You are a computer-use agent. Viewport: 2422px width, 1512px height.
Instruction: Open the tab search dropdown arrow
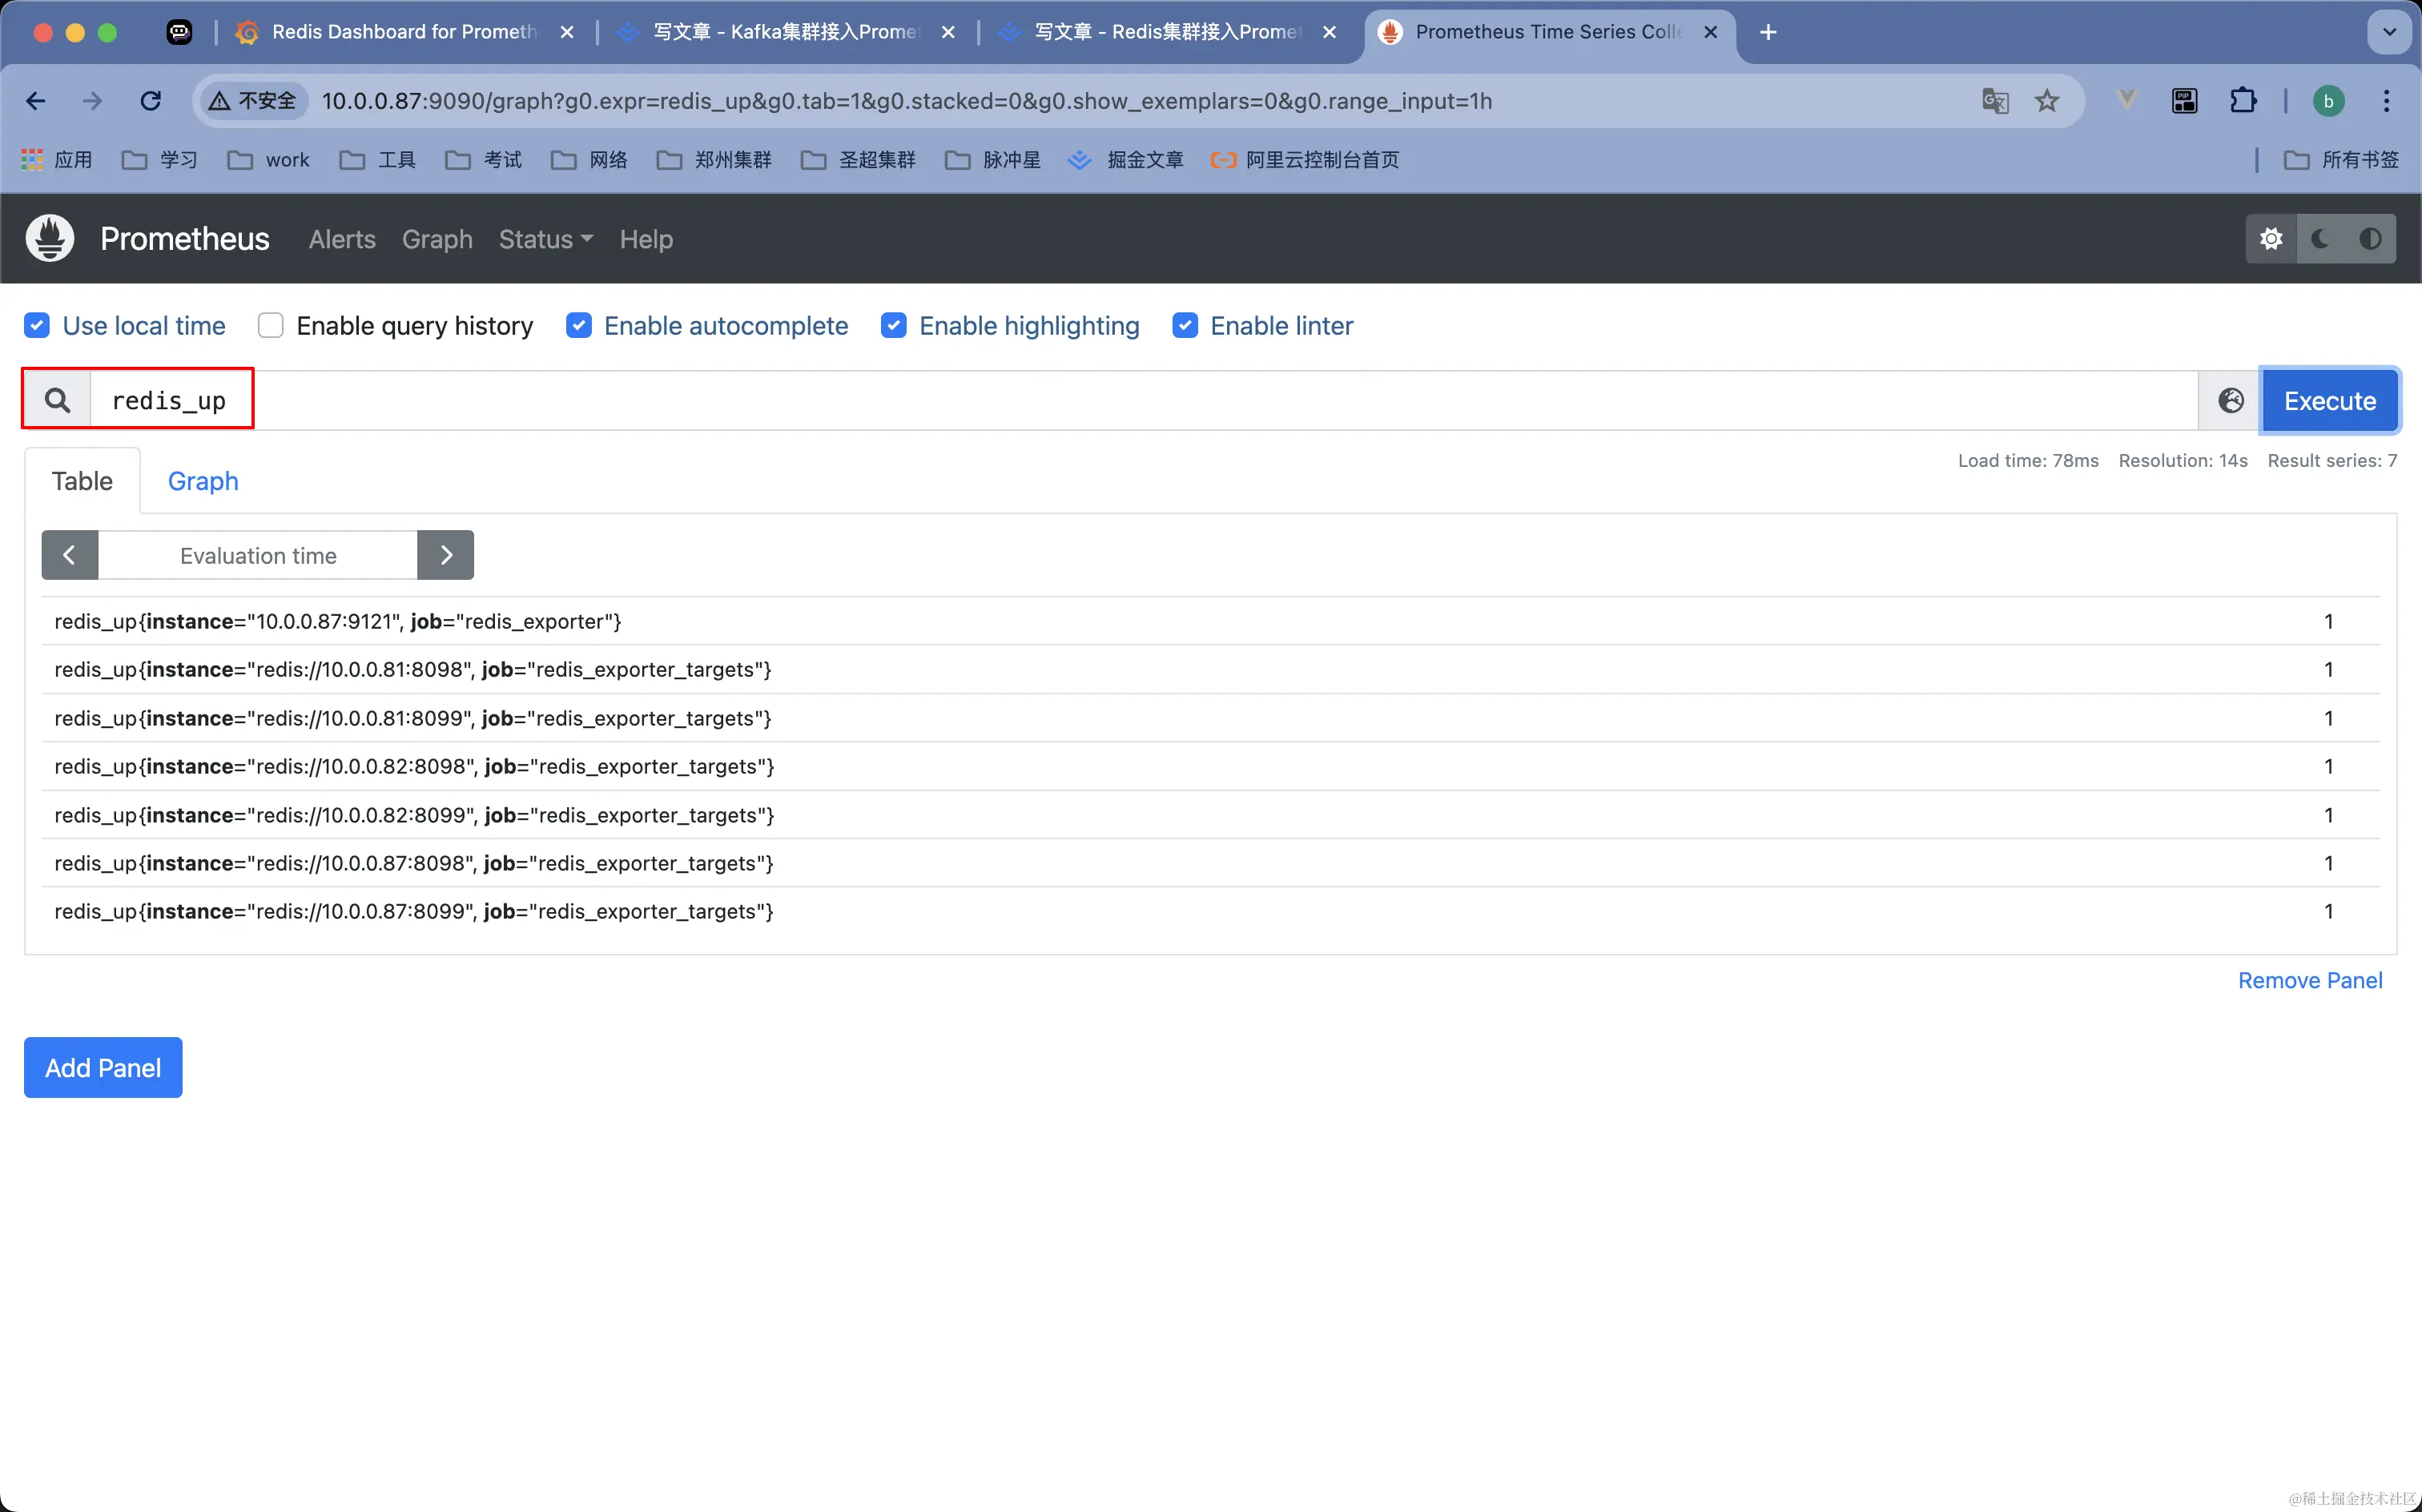pyautogui.click(x=2389, y=32)
